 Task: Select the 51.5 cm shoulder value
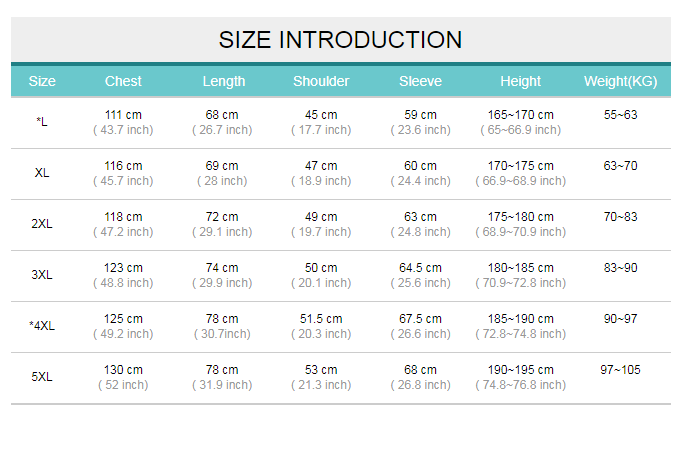[321, 319]
